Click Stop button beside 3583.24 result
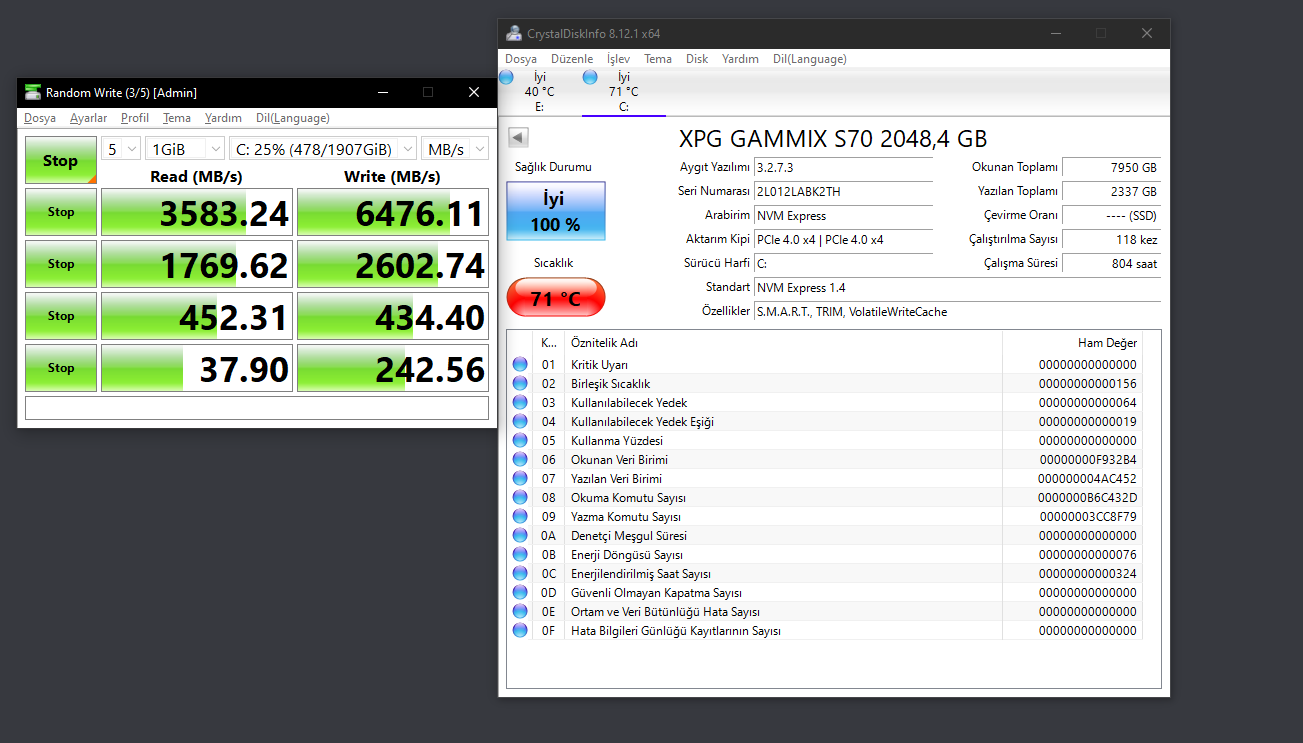1303x743 pixels. [61, 212]
